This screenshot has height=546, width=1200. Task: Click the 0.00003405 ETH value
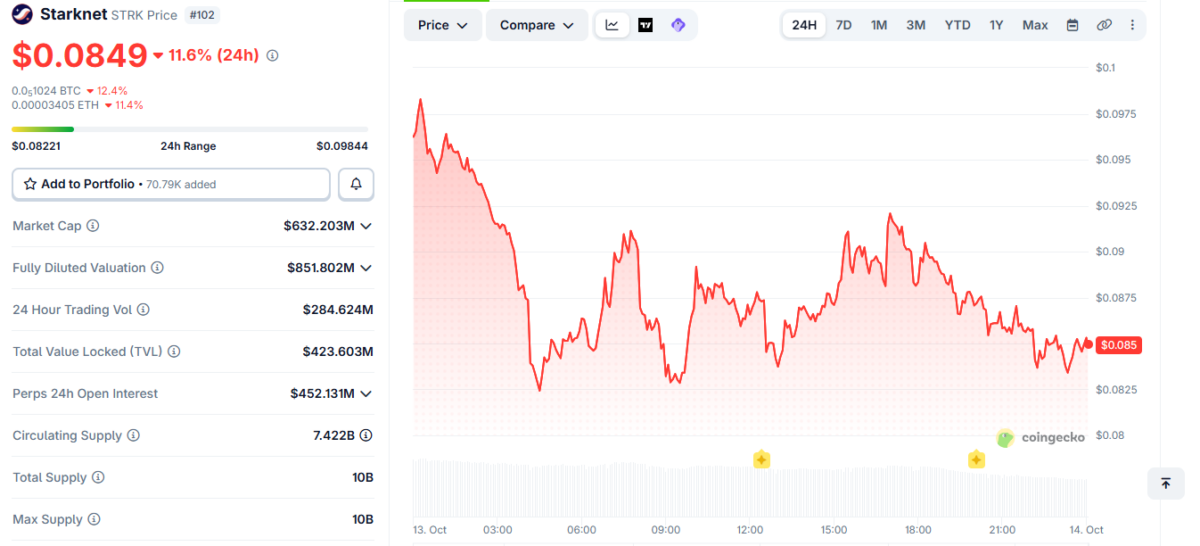(56, 105)
